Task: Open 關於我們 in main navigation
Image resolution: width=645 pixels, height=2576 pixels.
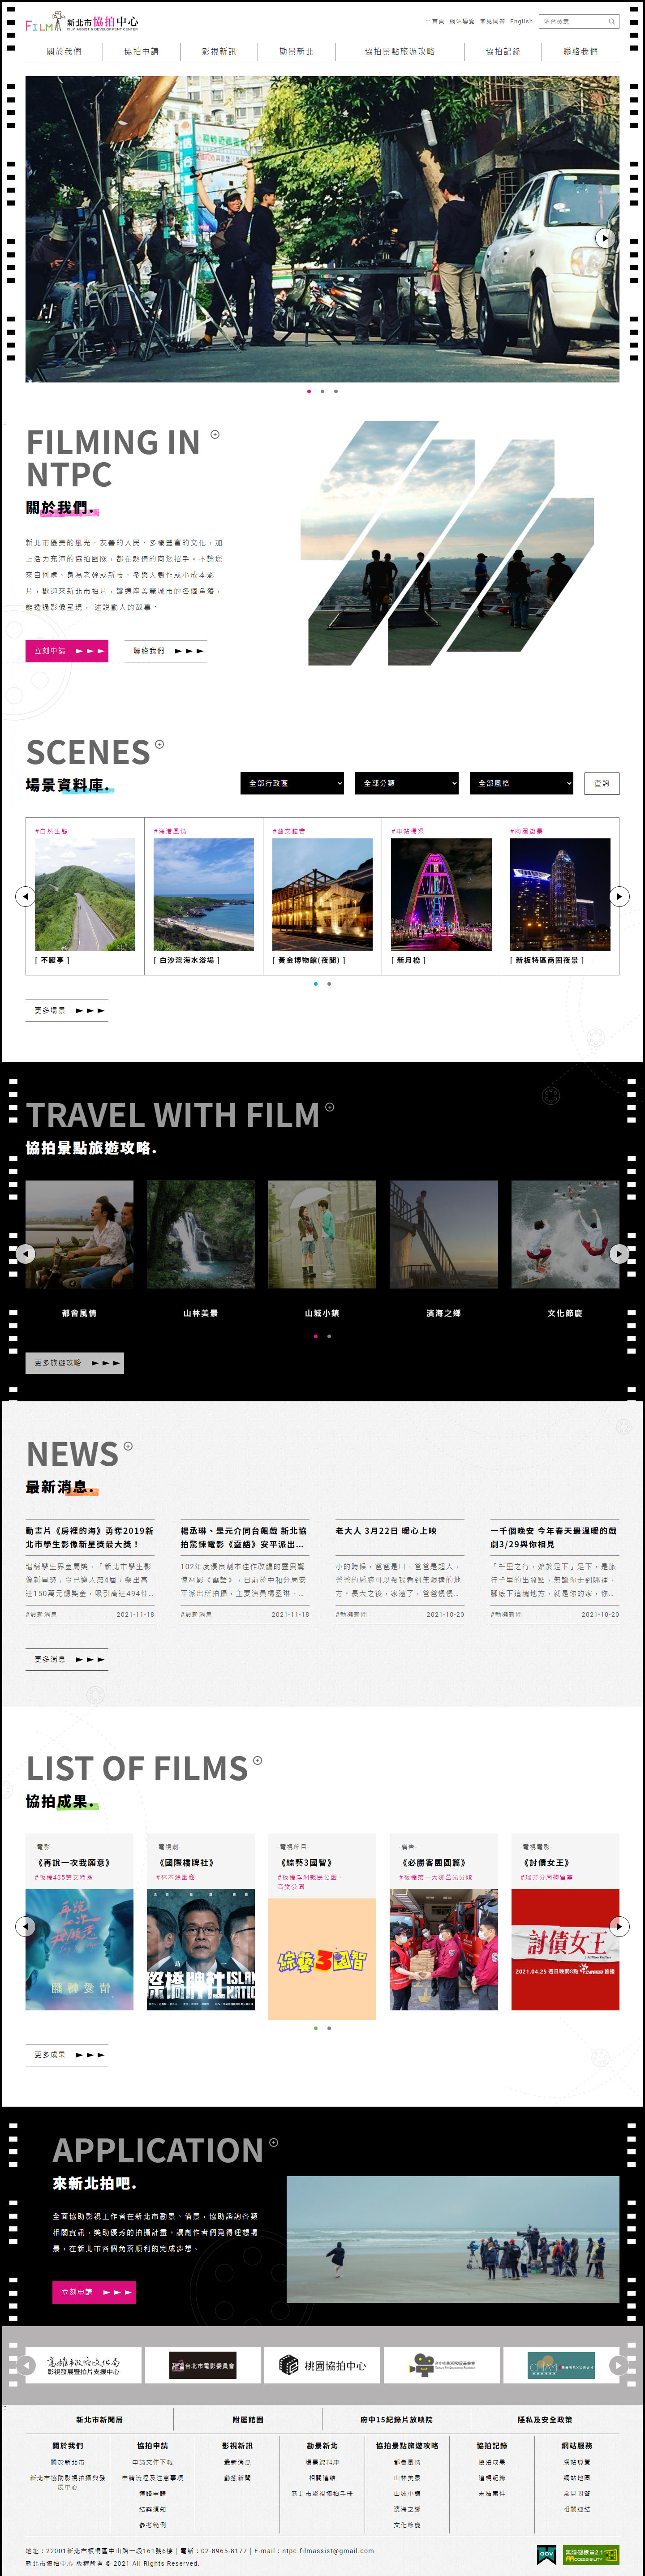Action: click(65, 51)
